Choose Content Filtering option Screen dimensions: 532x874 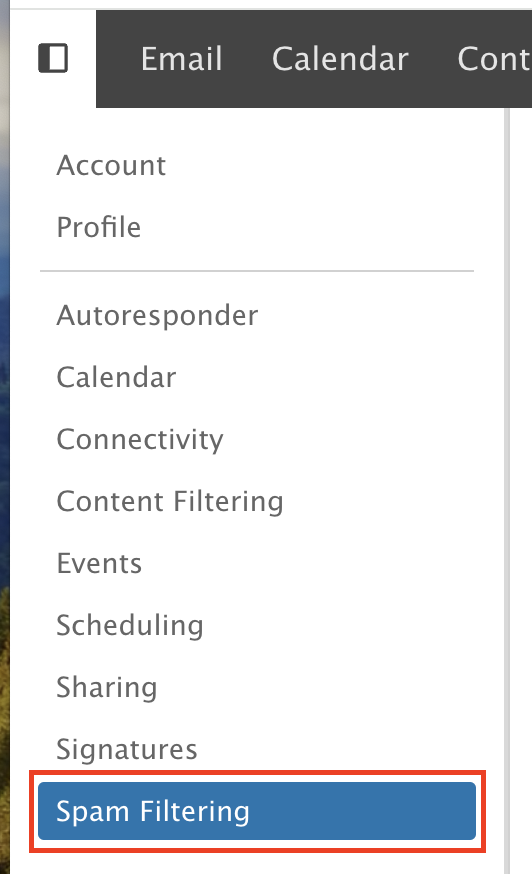pyautogui.click(x=170, y=501)
